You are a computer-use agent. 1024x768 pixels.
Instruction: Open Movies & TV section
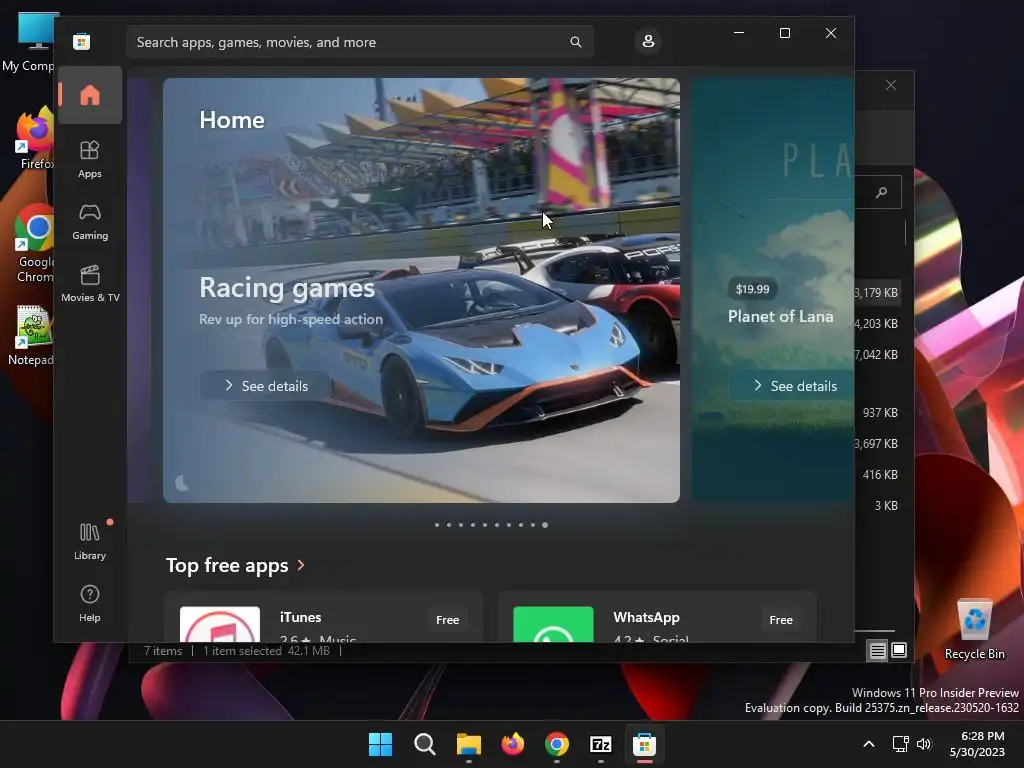pos(89,283)
